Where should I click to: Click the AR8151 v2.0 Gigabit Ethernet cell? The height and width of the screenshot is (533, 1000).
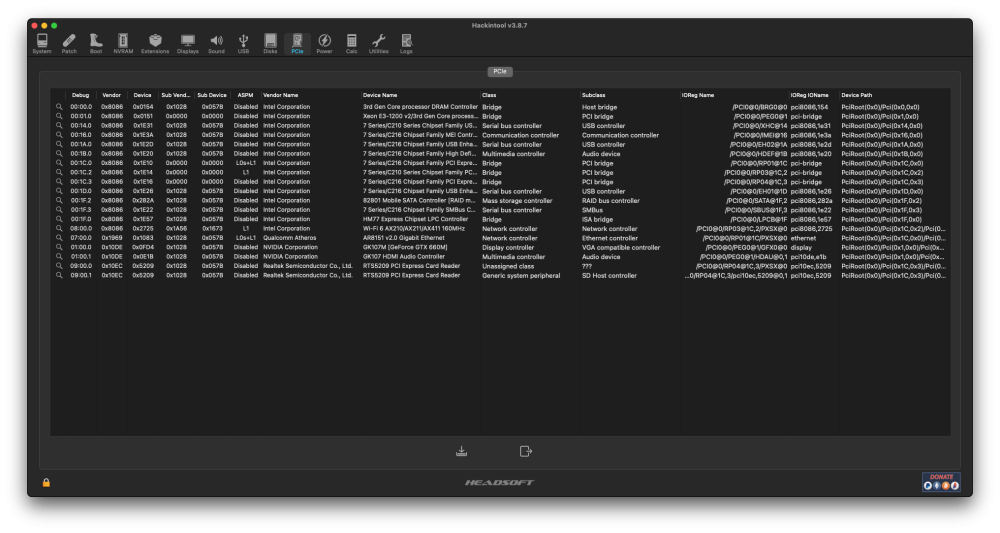(404, 238)
